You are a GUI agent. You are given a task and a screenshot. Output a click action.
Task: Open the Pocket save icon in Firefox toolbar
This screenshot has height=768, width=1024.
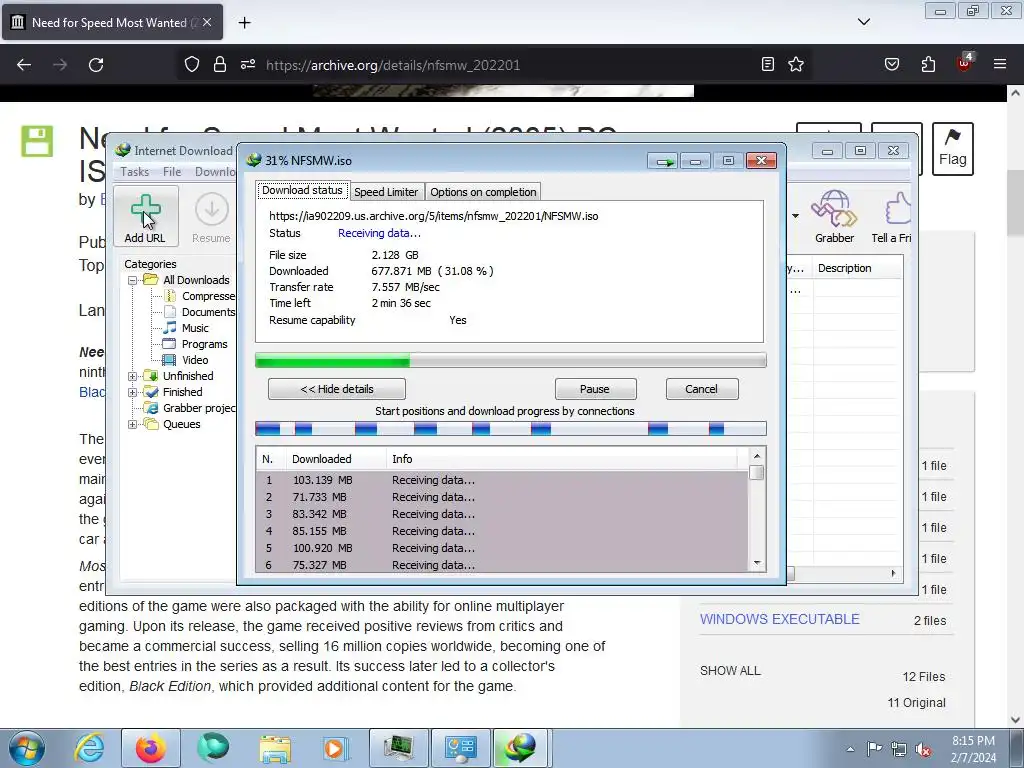coord(891,64)
